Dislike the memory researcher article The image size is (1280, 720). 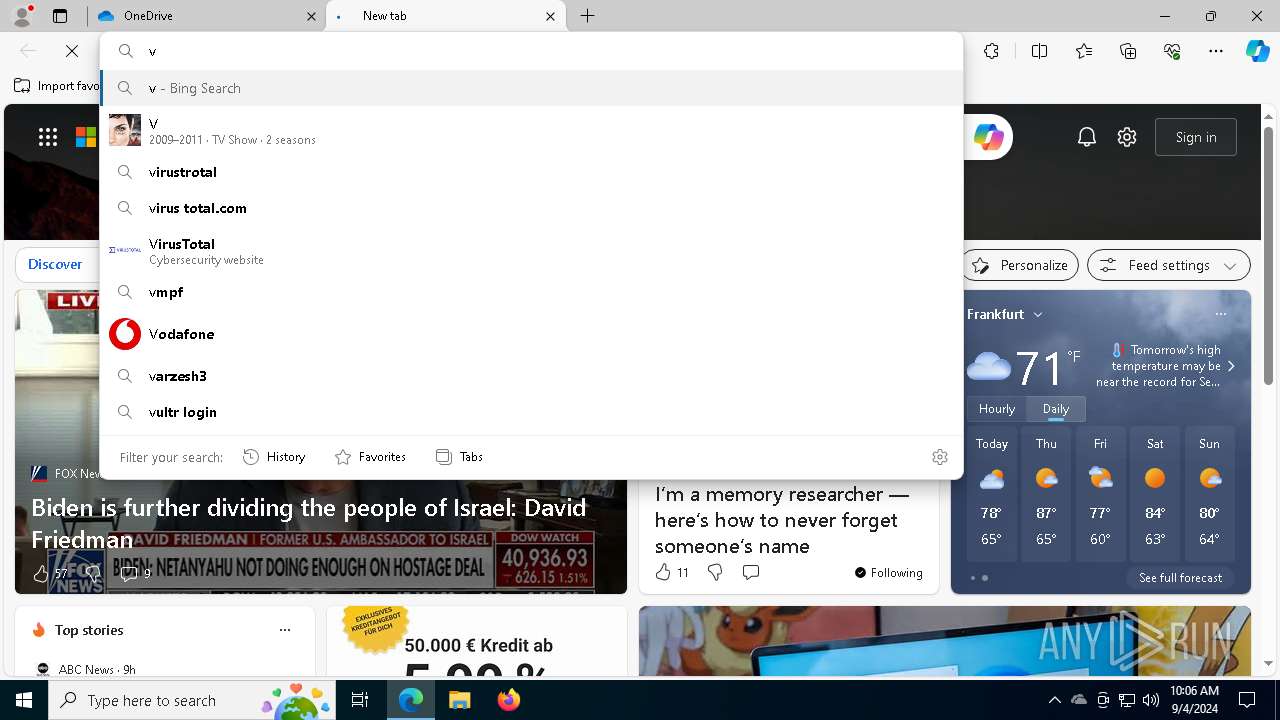click(x=715, y=572)
